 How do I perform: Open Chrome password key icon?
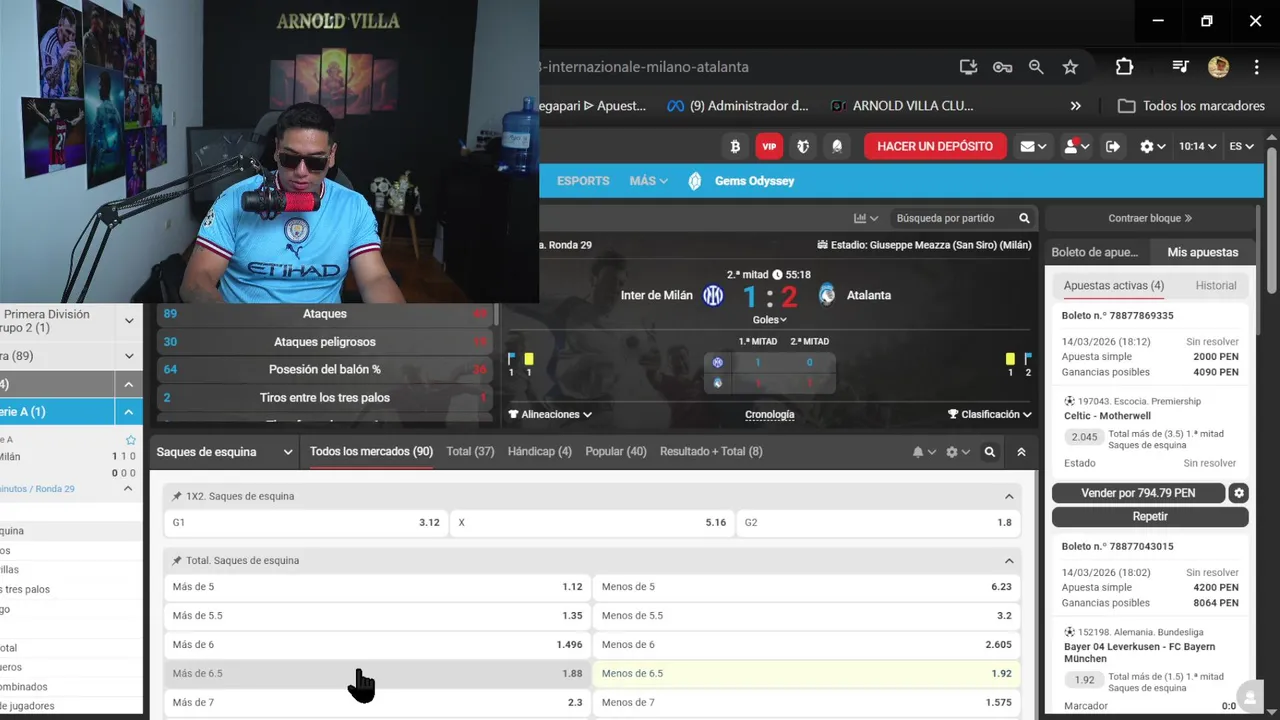click(1002, 67)
